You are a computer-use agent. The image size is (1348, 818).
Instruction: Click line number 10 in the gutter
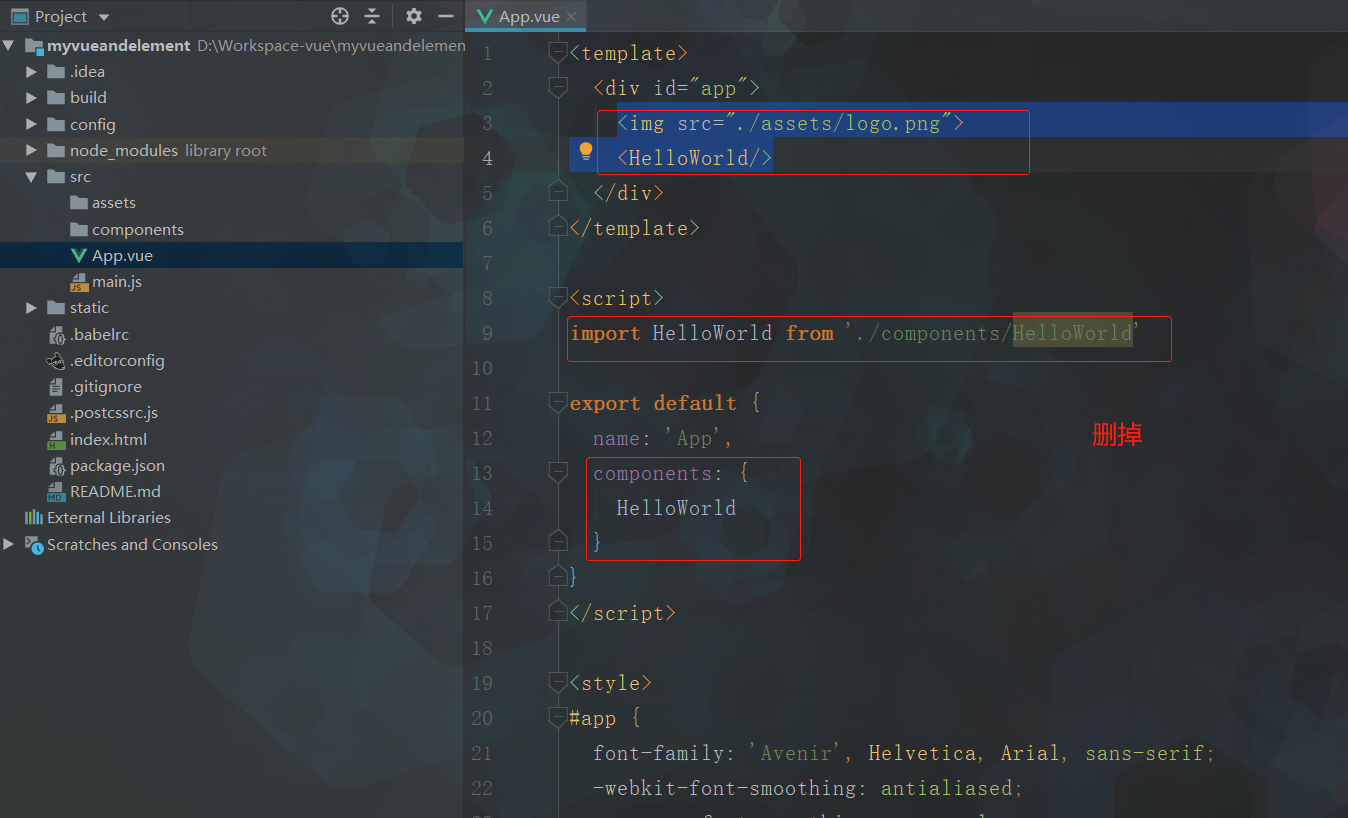(482, 368)
